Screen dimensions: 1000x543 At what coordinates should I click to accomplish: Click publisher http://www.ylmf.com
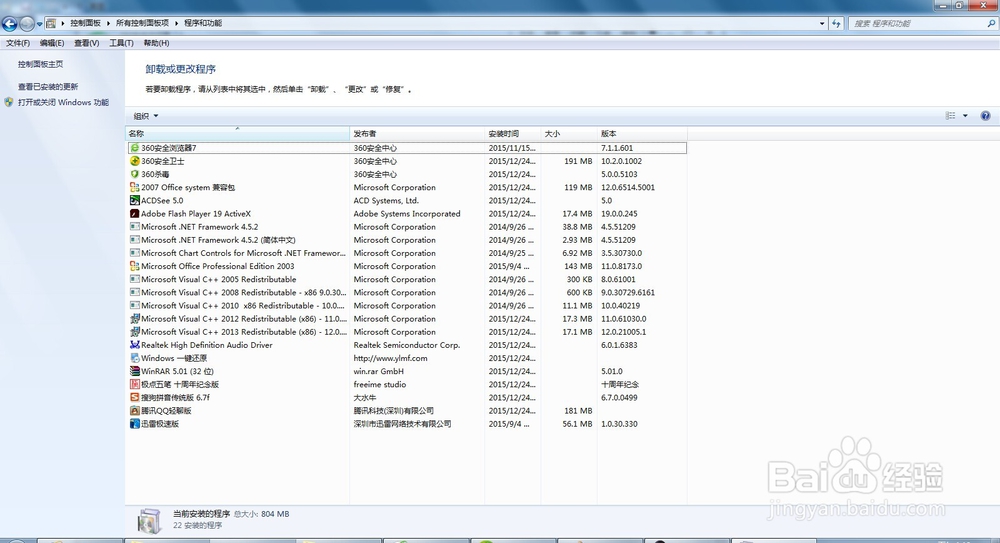tap(390, 358)
